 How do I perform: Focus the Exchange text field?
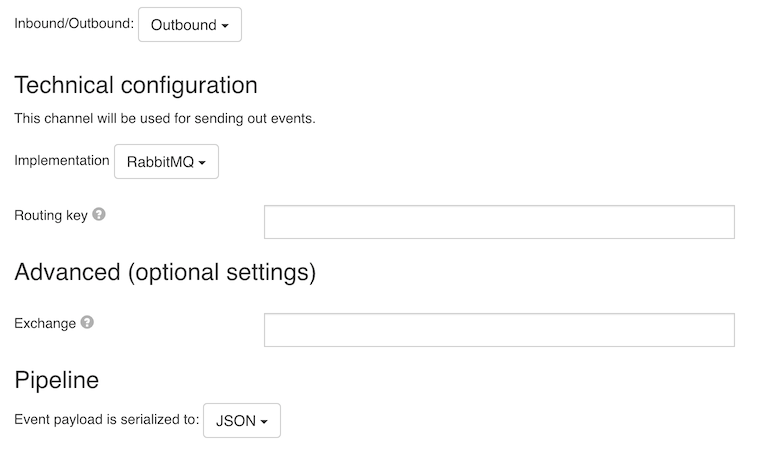(499, 330)
